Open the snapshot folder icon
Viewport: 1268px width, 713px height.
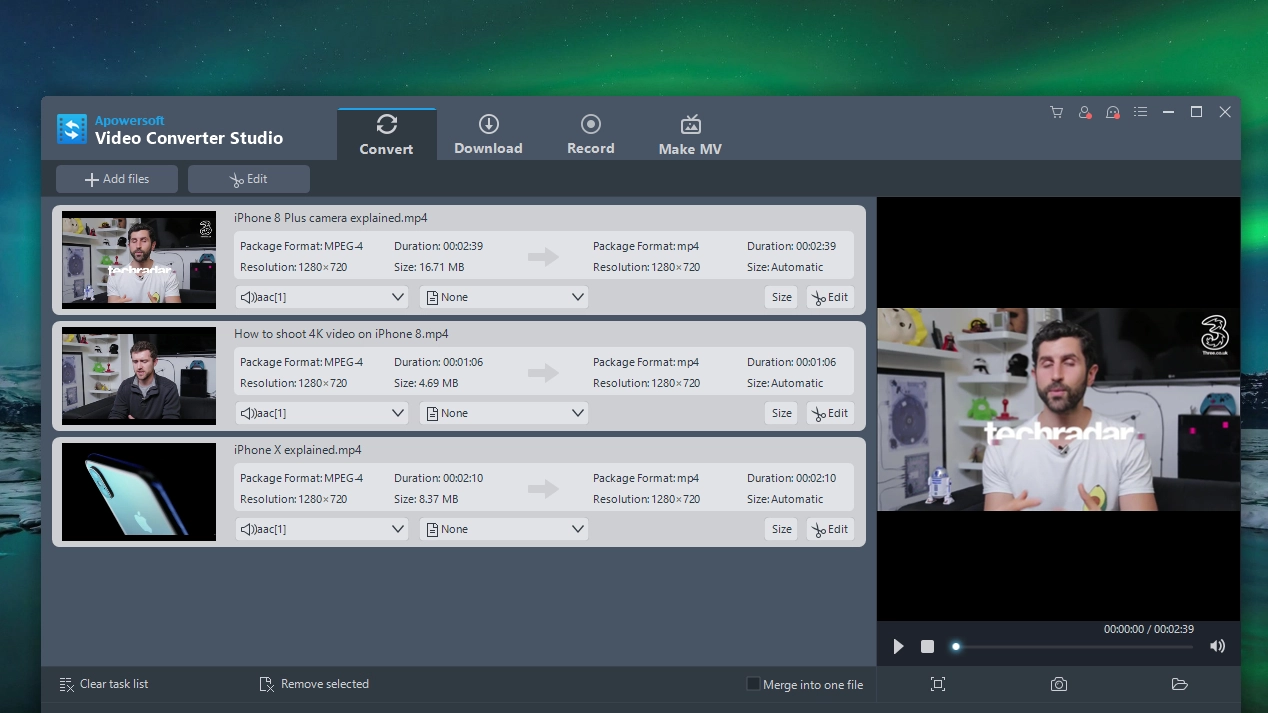(1179, 684)
